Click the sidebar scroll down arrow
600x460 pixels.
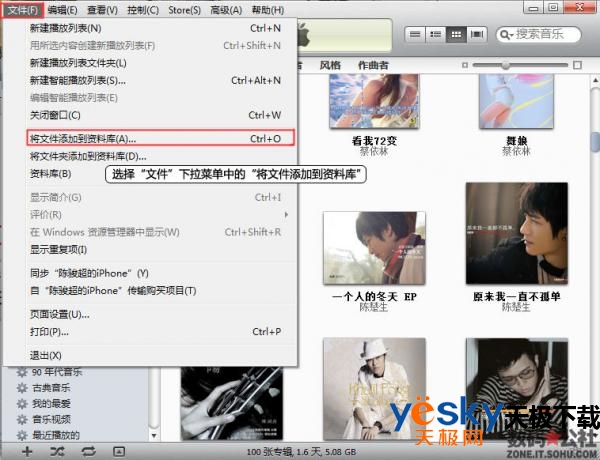click(154, 436)
